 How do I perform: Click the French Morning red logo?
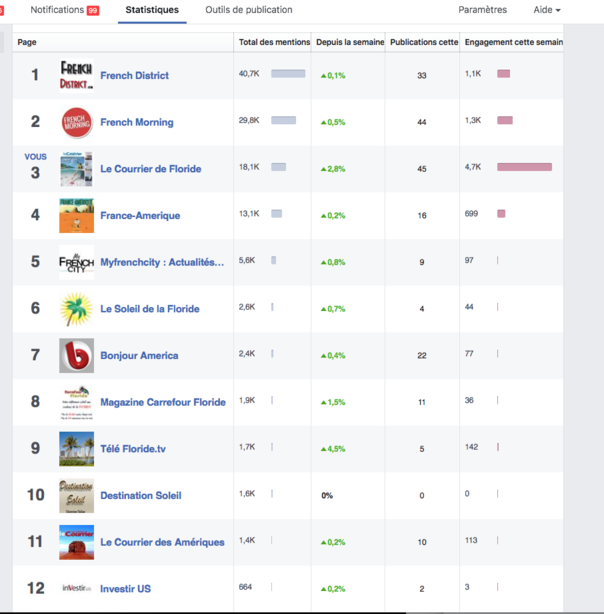(x=76, y=122)
